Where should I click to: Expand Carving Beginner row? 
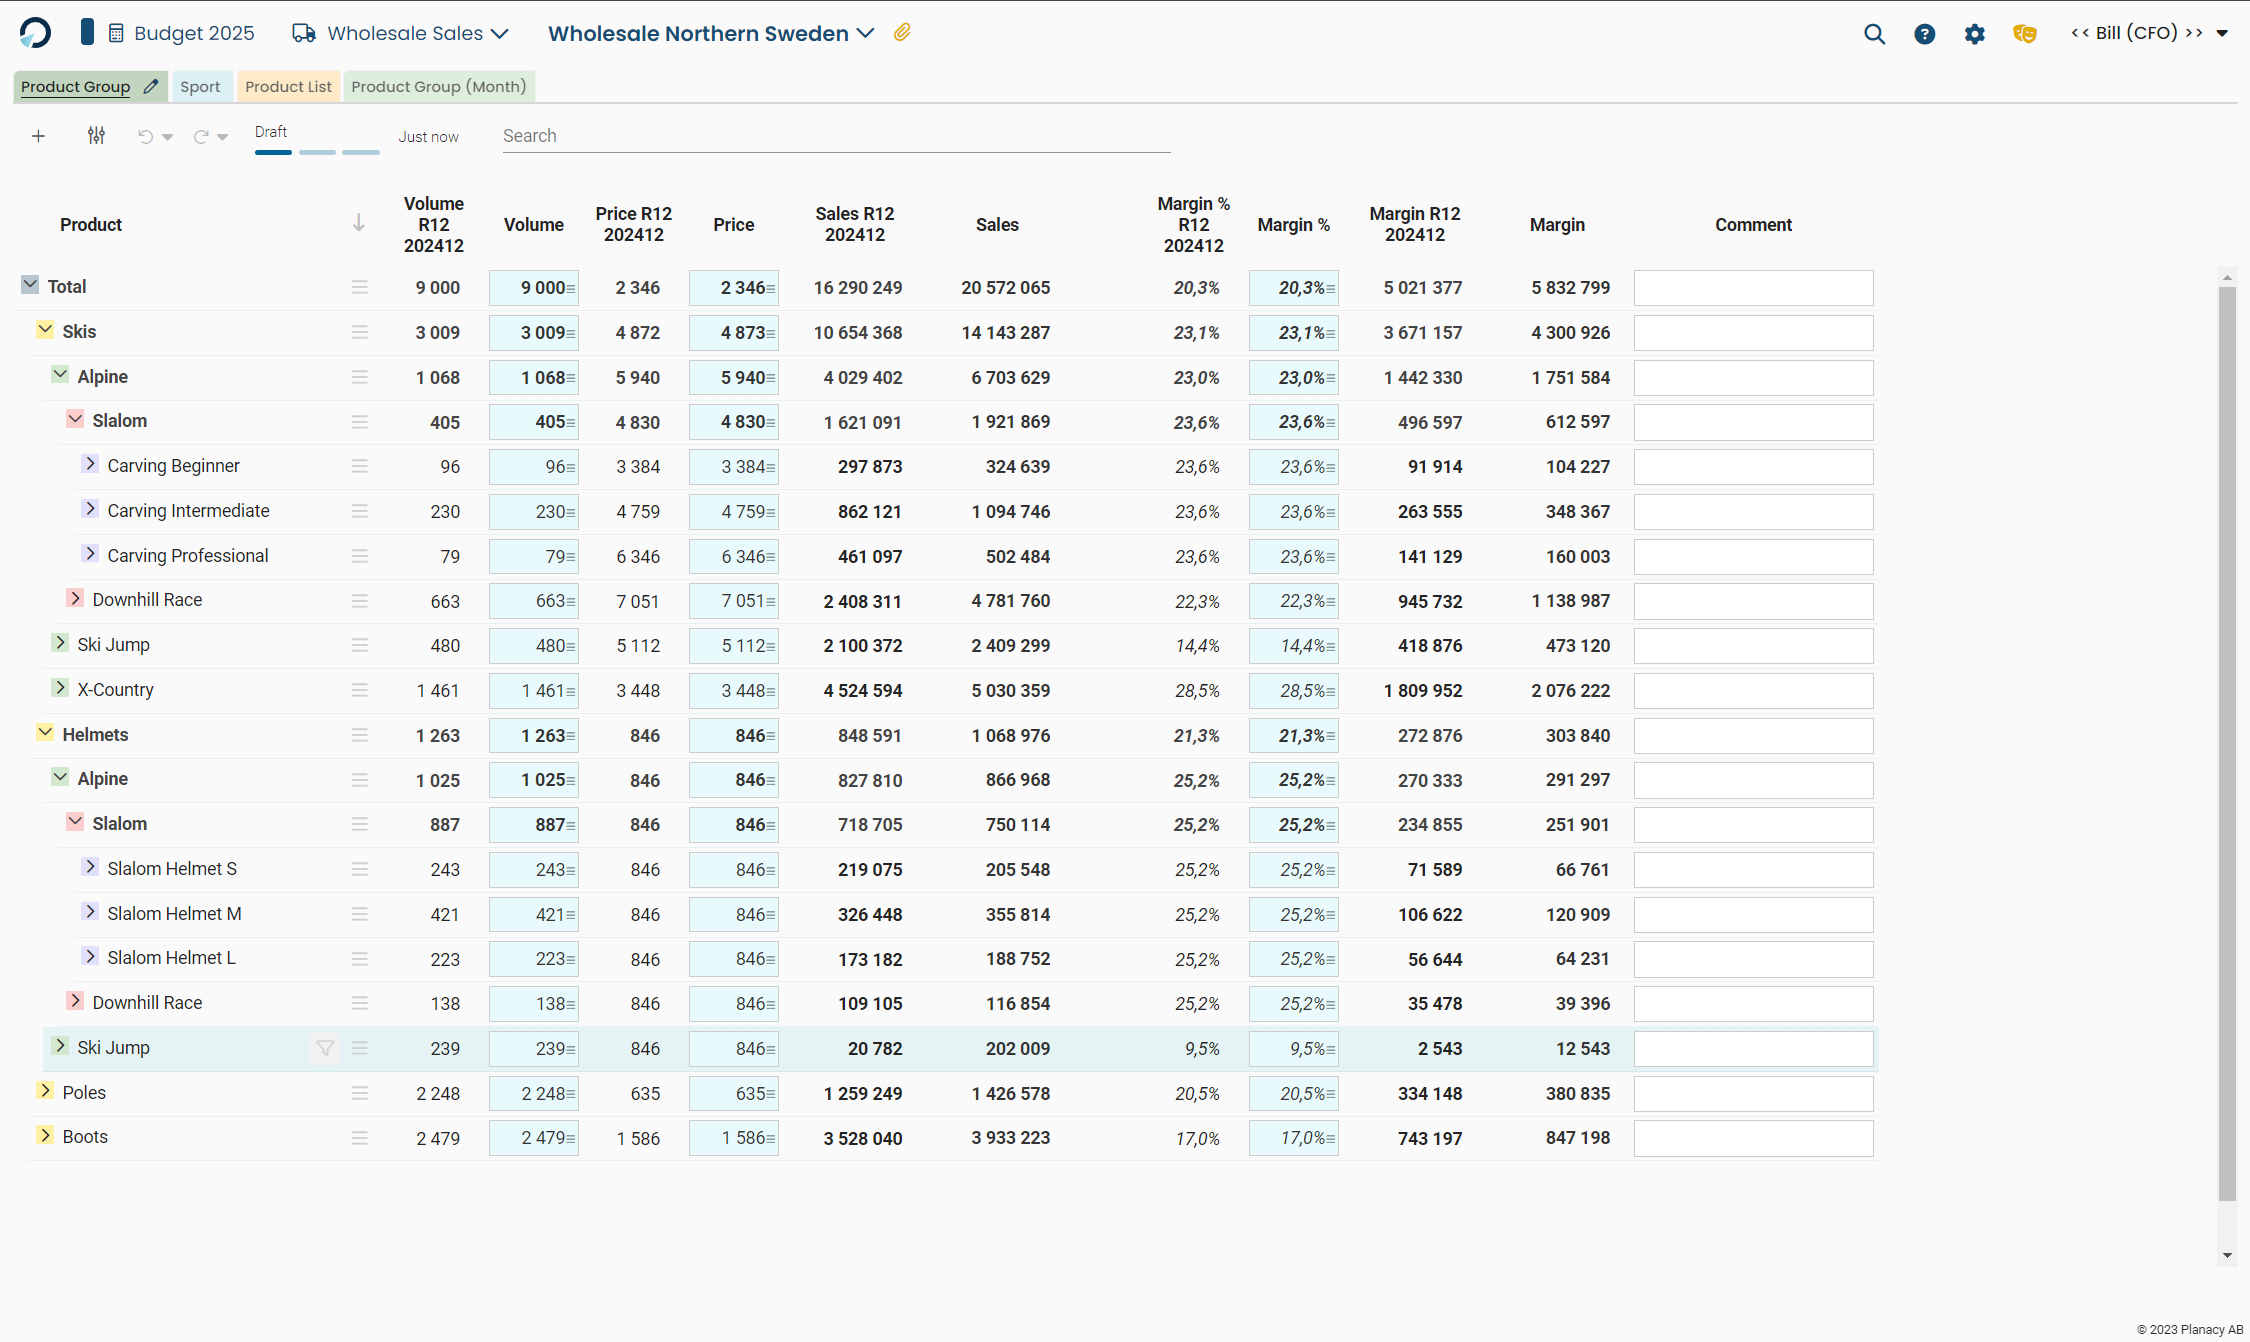click(x=90, y=464)
